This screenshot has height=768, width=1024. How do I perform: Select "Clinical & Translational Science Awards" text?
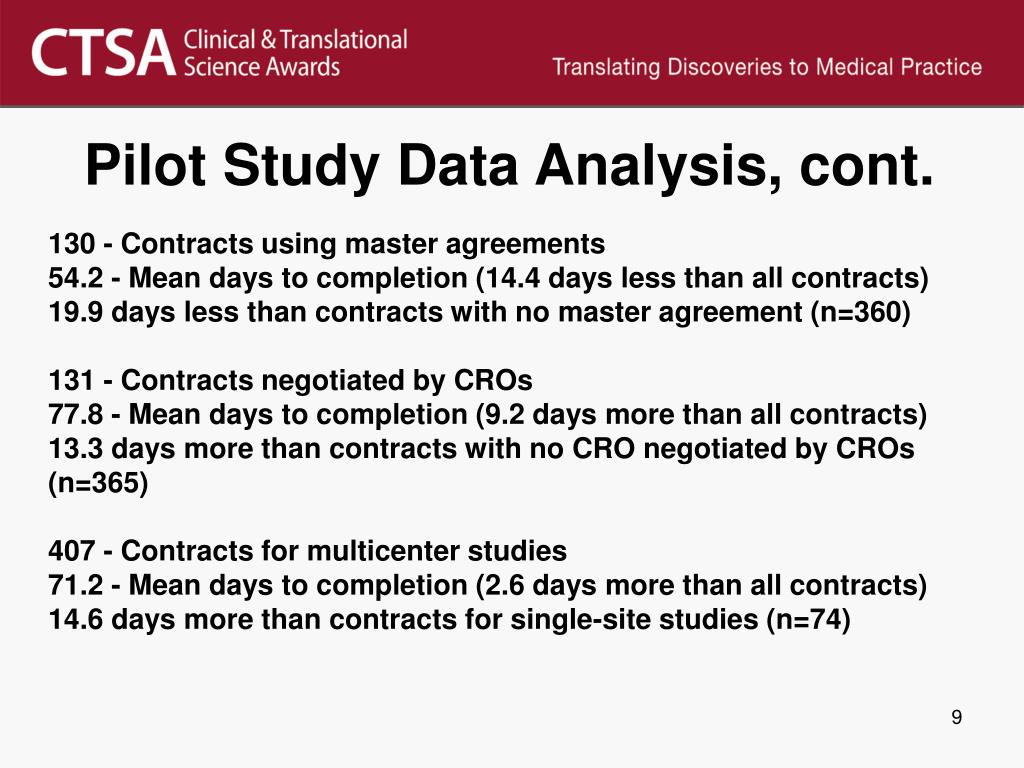[x=295, y=53]
